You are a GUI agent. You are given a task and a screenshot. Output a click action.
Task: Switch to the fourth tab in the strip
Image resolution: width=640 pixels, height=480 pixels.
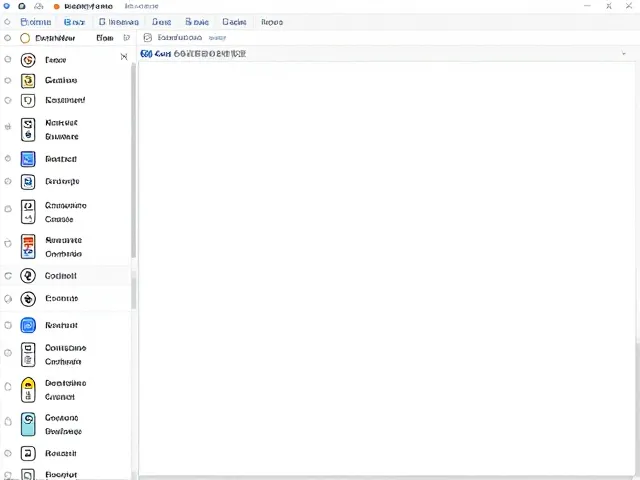coord(162,22)
